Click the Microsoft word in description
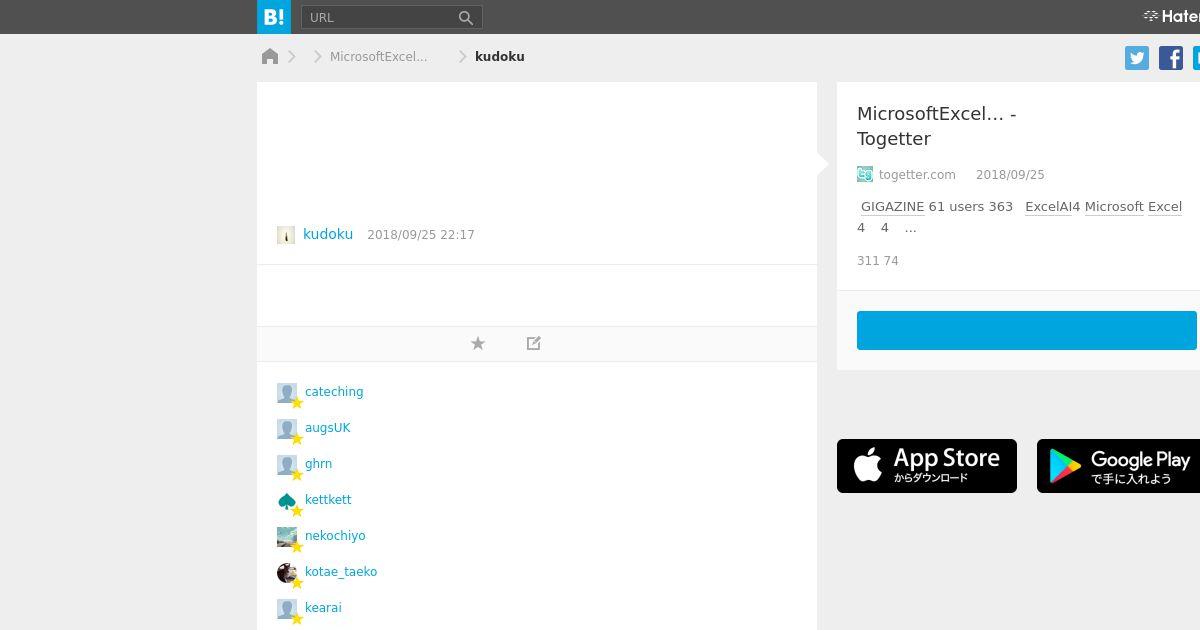The width and height of the screenshot is (1200, 630). [1114, 207]
